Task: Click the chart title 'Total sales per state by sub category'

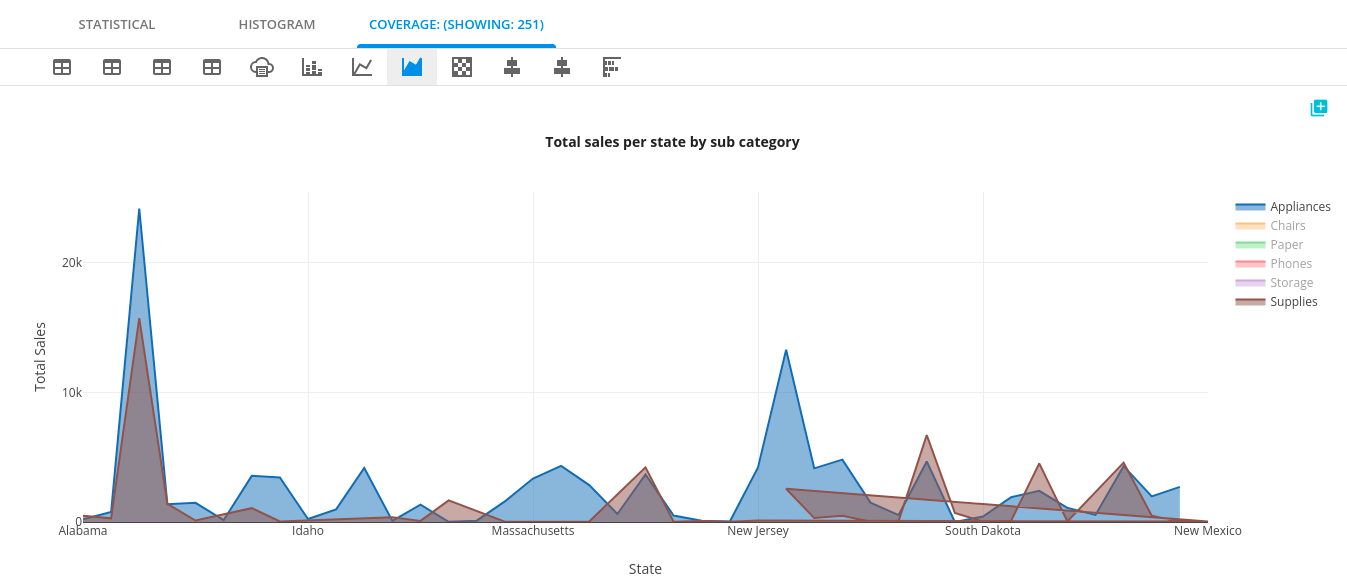Action: point(672,142)
